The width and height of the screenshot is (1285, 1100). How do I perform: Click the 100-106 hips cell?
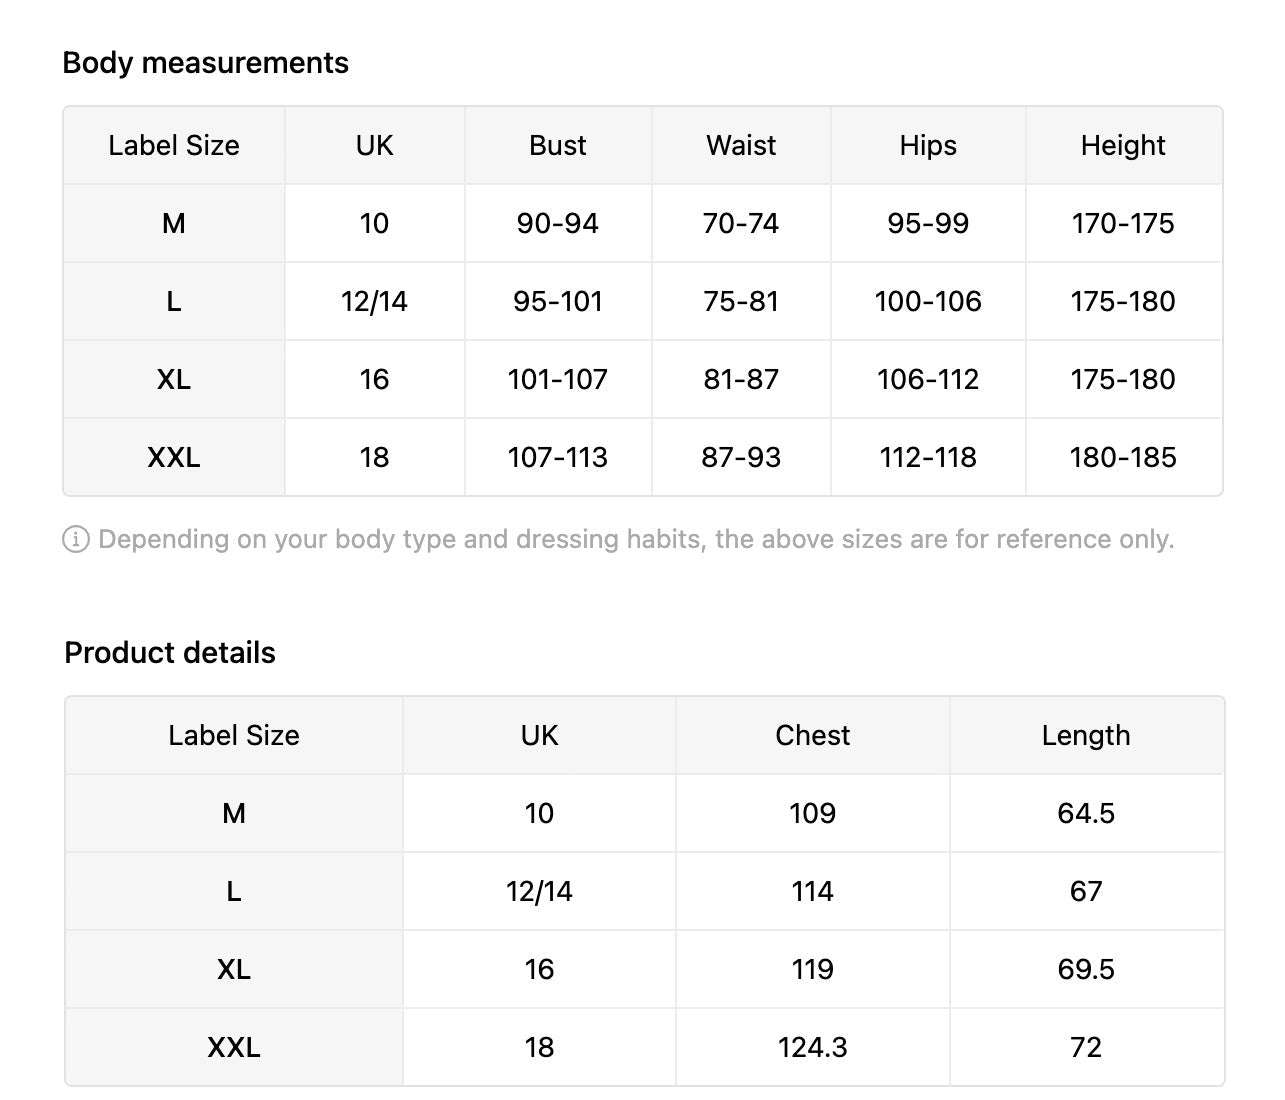click(927, 302)
